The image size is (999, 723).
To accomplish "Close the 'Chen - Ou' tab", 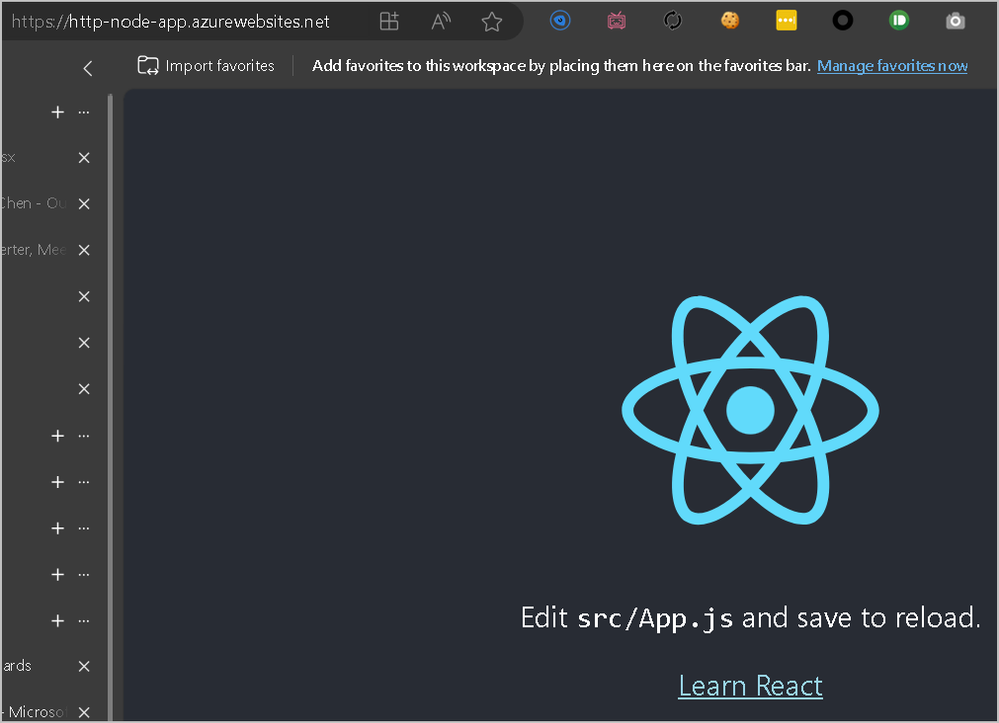I will click(x=84, y=204).
